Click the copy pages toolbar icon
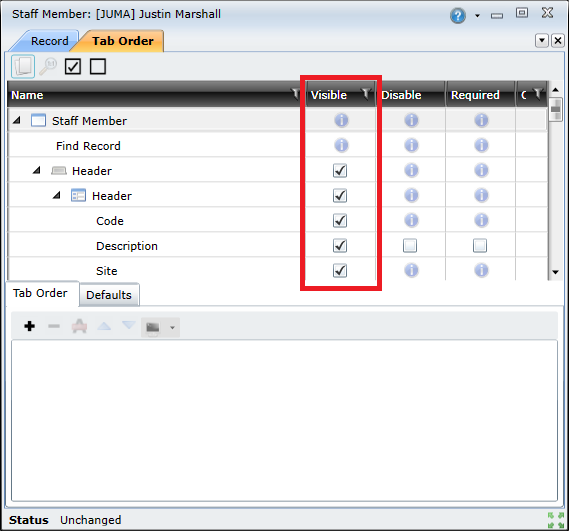Screen dimensions: 569x531 (23, 66)
